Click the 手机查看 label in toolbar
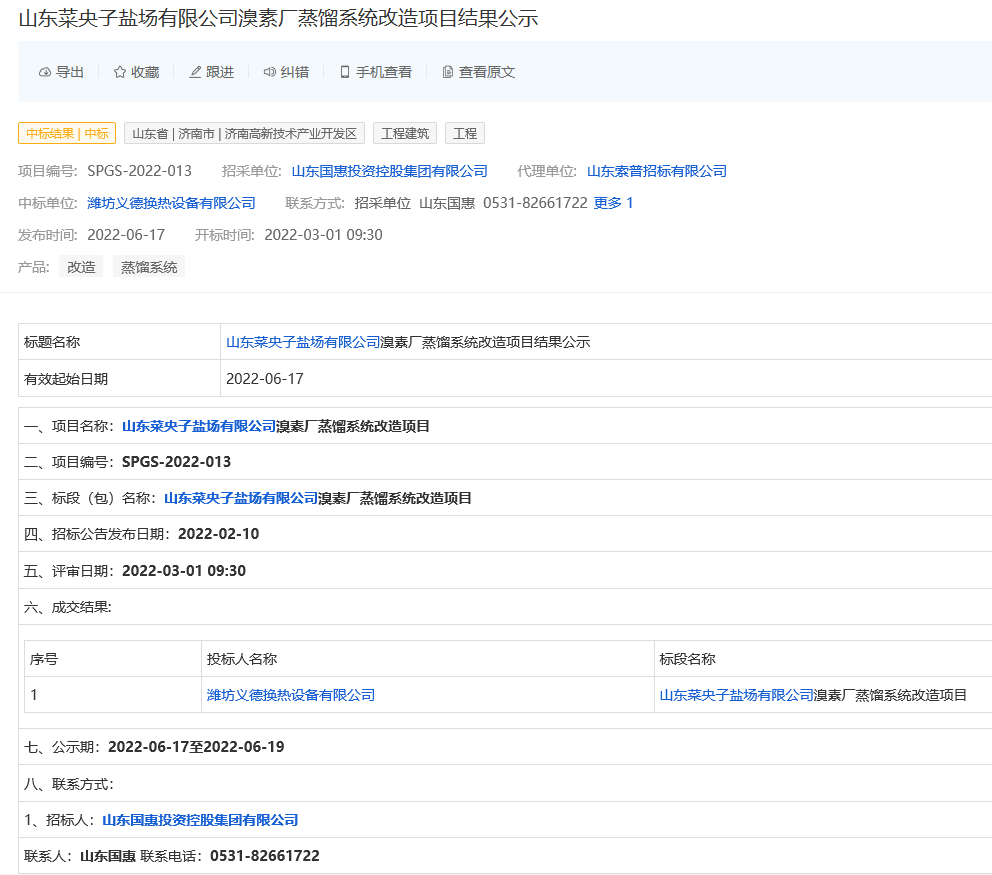The width and height of the screenshot is (992, 875). click(x=383, y=72)
